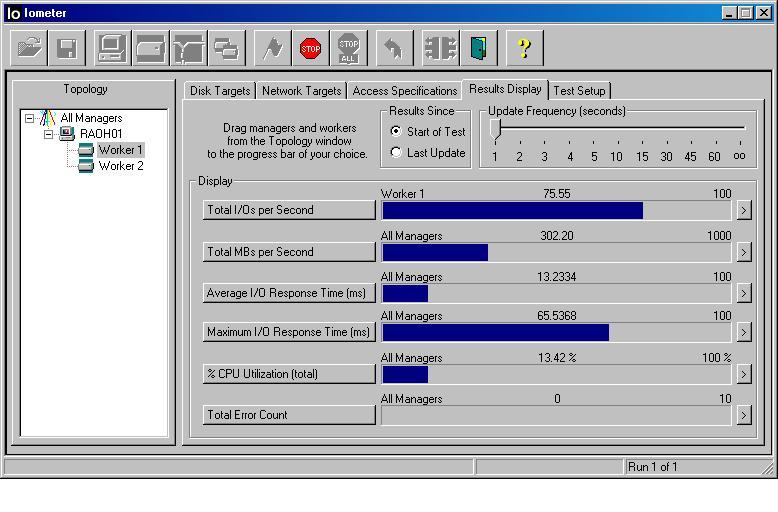The width and height of the screenshot is (778, 512).
Task: Click Total Error Count button
Action: 289,415
